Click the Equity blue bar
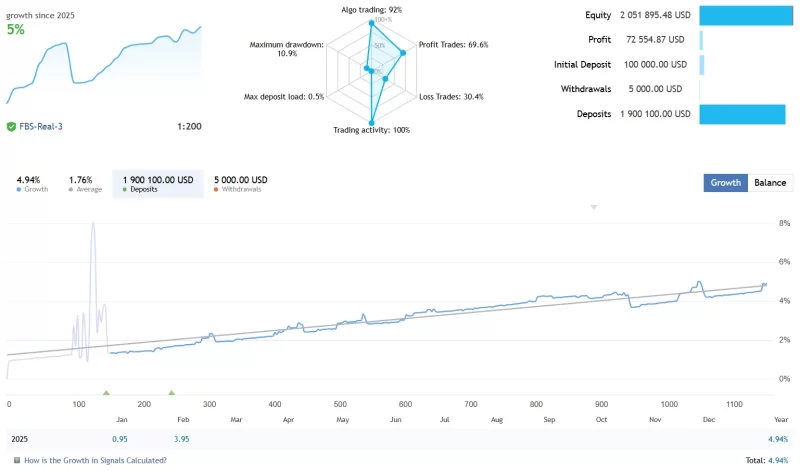Viewport: 800px width, 471px height. (744, 15)
